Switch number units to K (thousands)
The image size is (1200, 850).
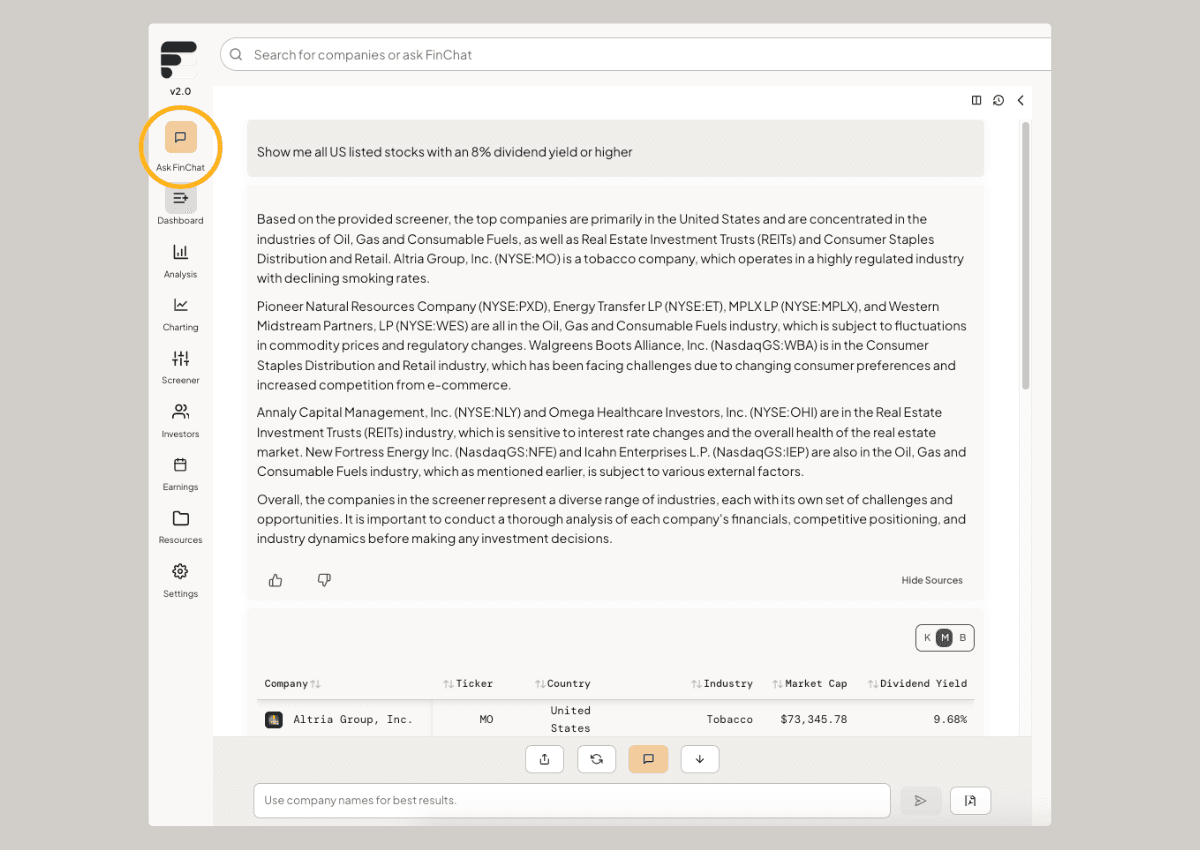point(927,638)
